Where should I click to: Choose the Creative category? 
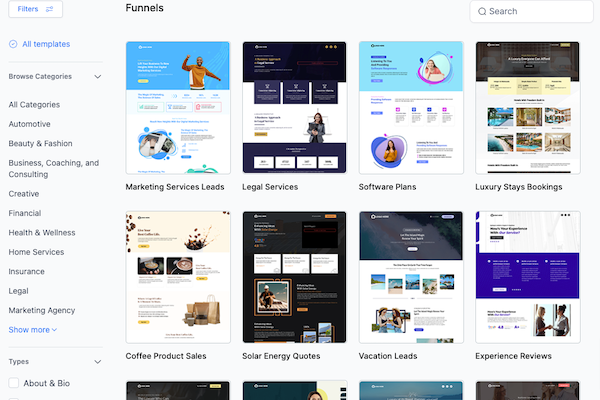tap(24, 194)
